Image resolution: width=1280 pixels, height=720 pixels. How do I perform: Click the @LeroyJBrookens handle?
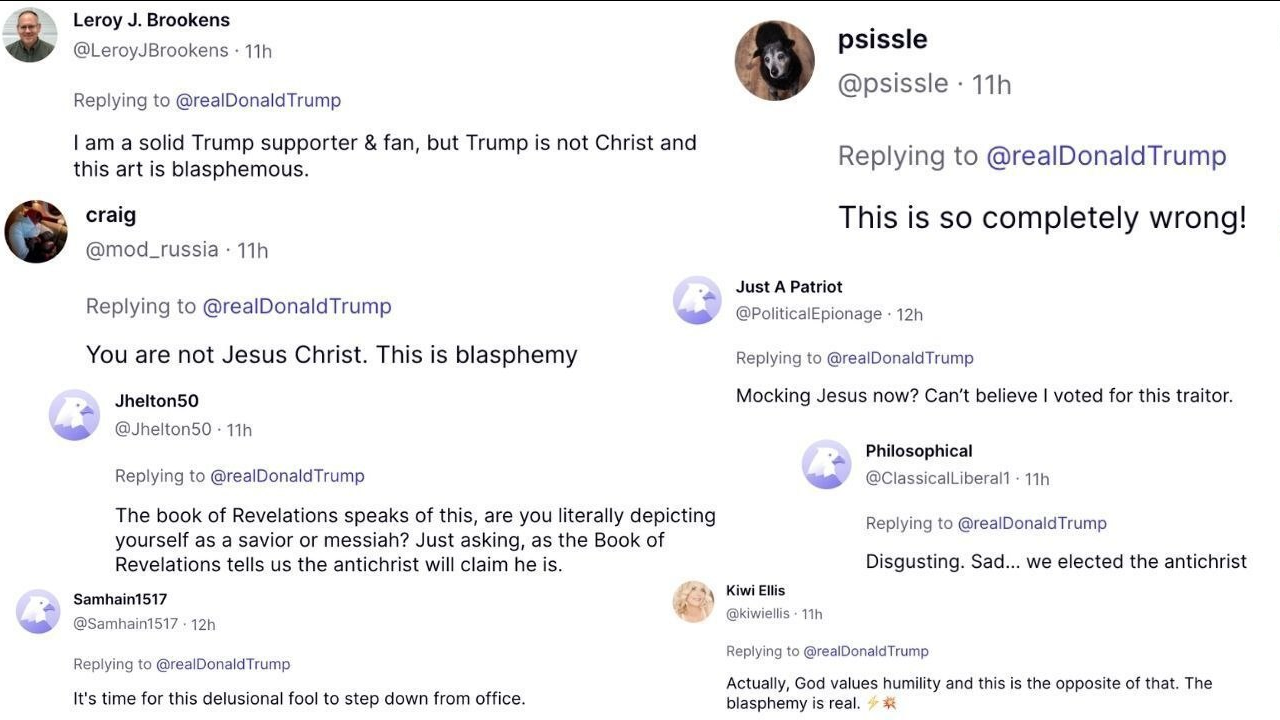pos(151,50)
